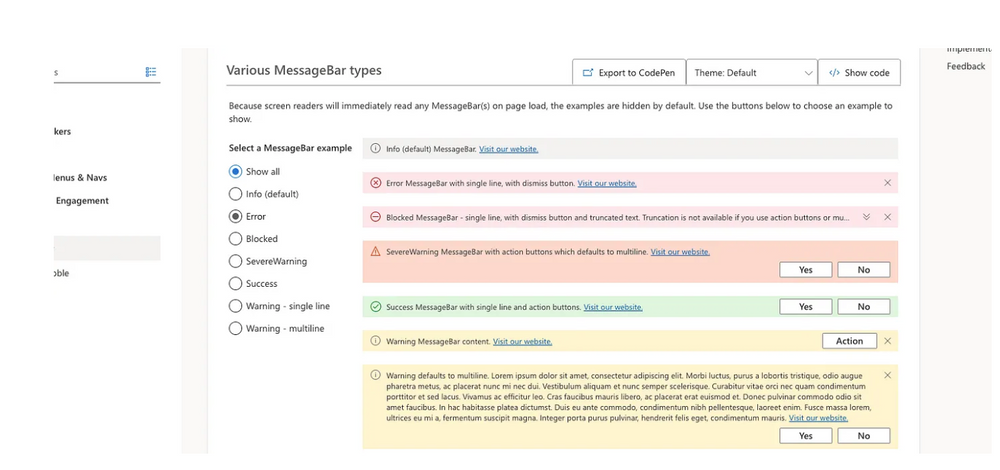This screenshot has width=1000, height=470.
Task: Click the Success MessageBar green checkmark icon
Action: tap(376, 307)
